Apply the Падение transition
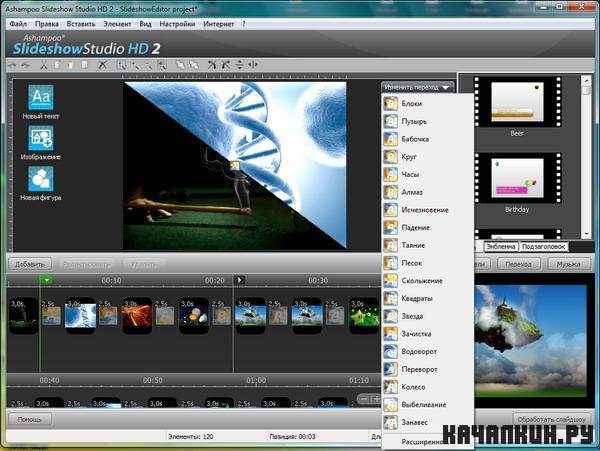This screenshot has width=600, height=451. (x=428, y=228)
